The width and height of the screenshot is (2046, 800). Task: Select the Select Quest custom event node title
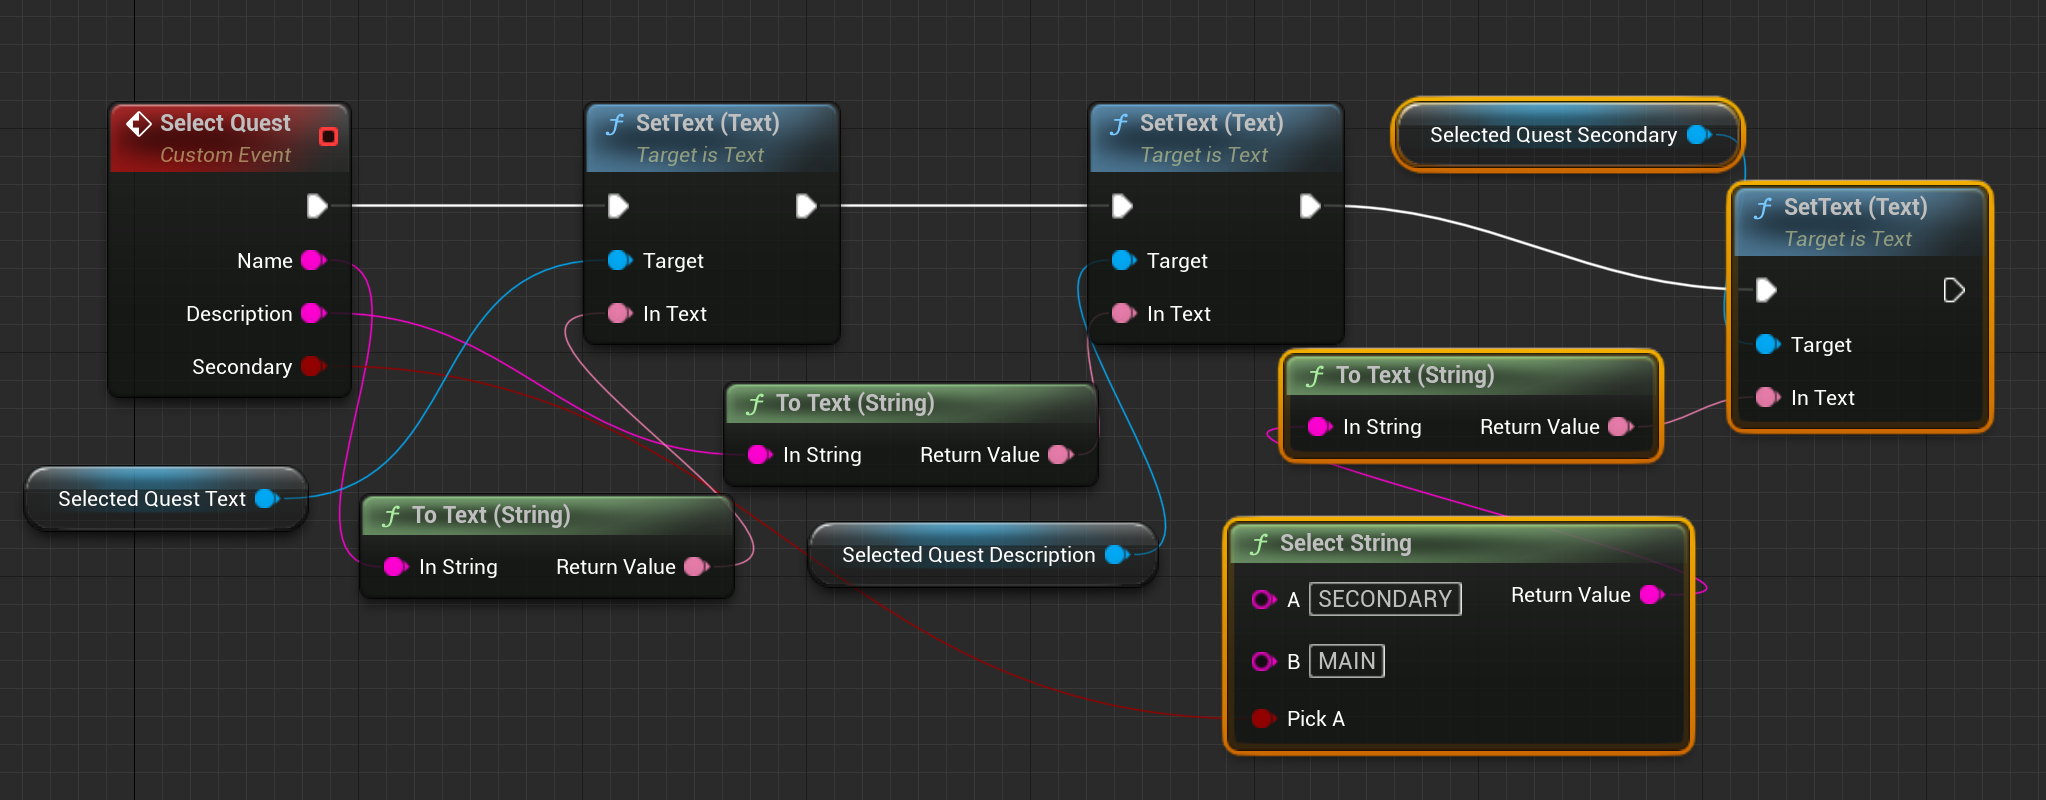click(225, 123)
